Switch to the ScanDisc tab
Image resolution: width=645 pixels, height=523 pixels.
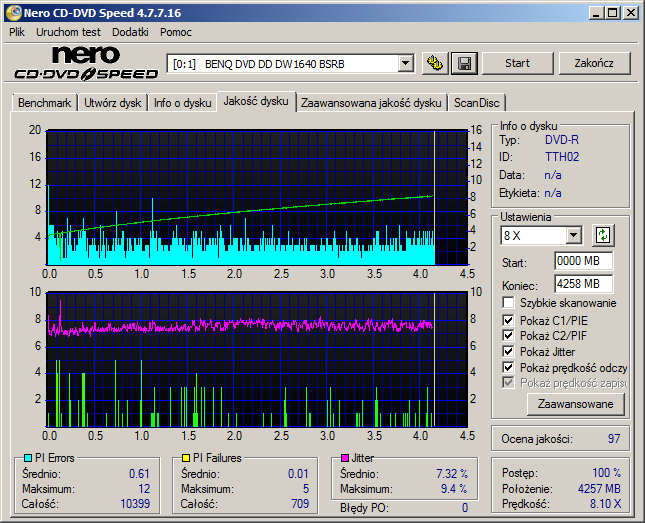point(476,102)
